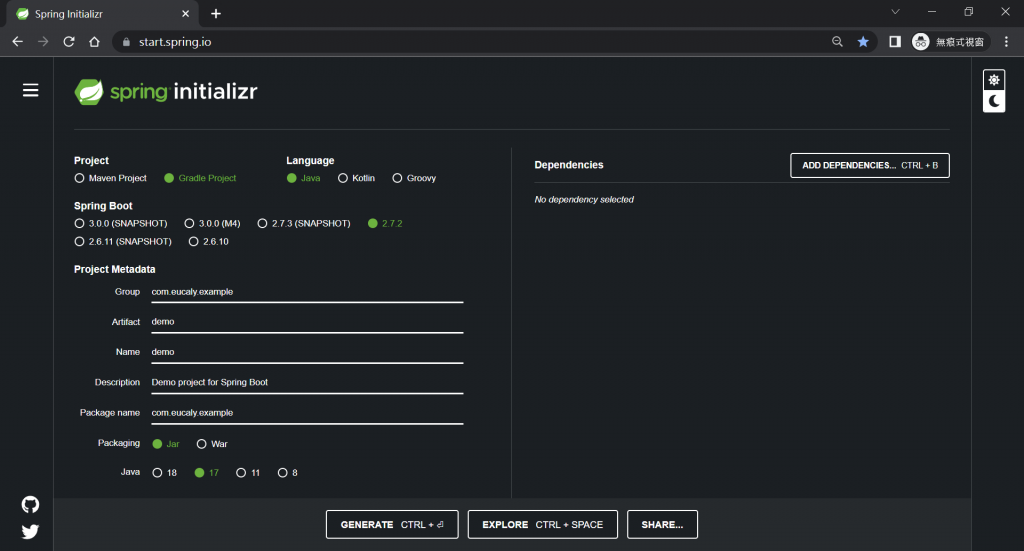Select War packaging
Image resolution: width=1024 pixels, height=551 pixels.
pyautogui.click(x=212, y=444)
